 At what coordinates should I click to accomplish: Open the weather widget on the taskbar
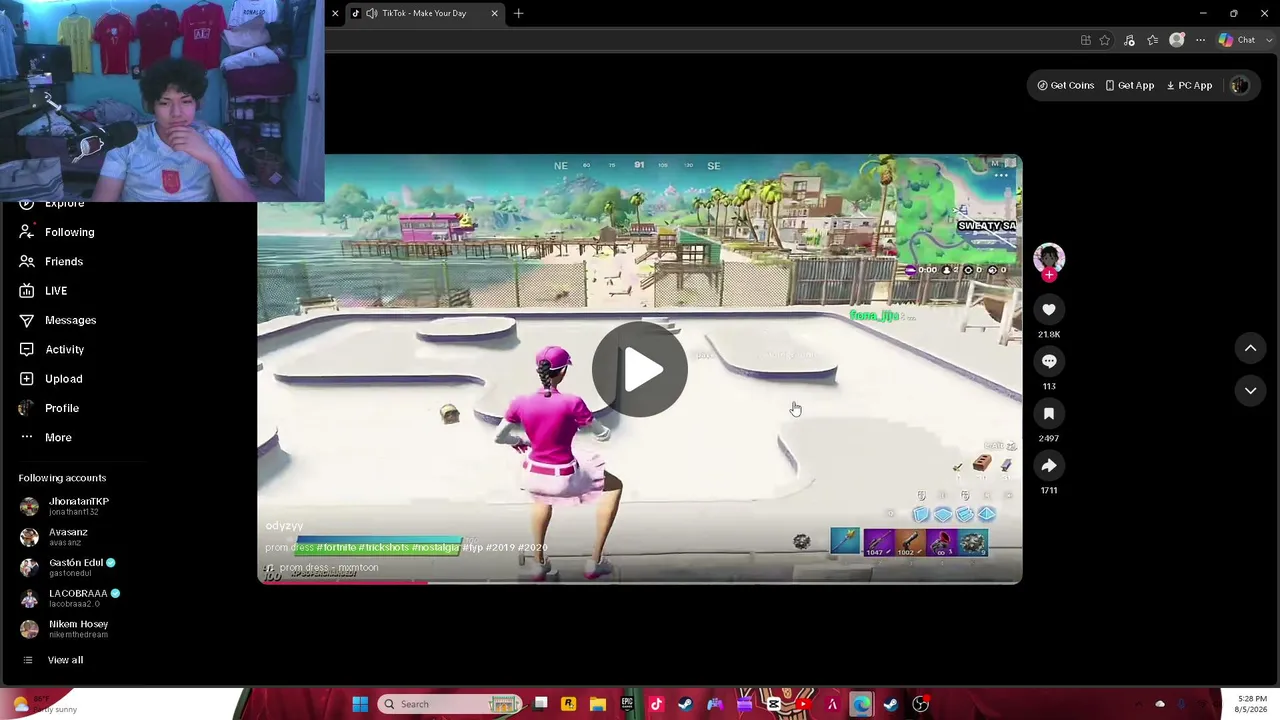tap(45, 704)
